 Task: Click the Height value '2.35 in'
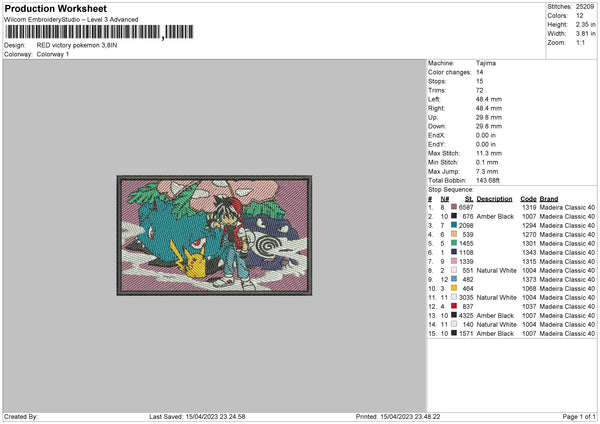pos(585,24)
